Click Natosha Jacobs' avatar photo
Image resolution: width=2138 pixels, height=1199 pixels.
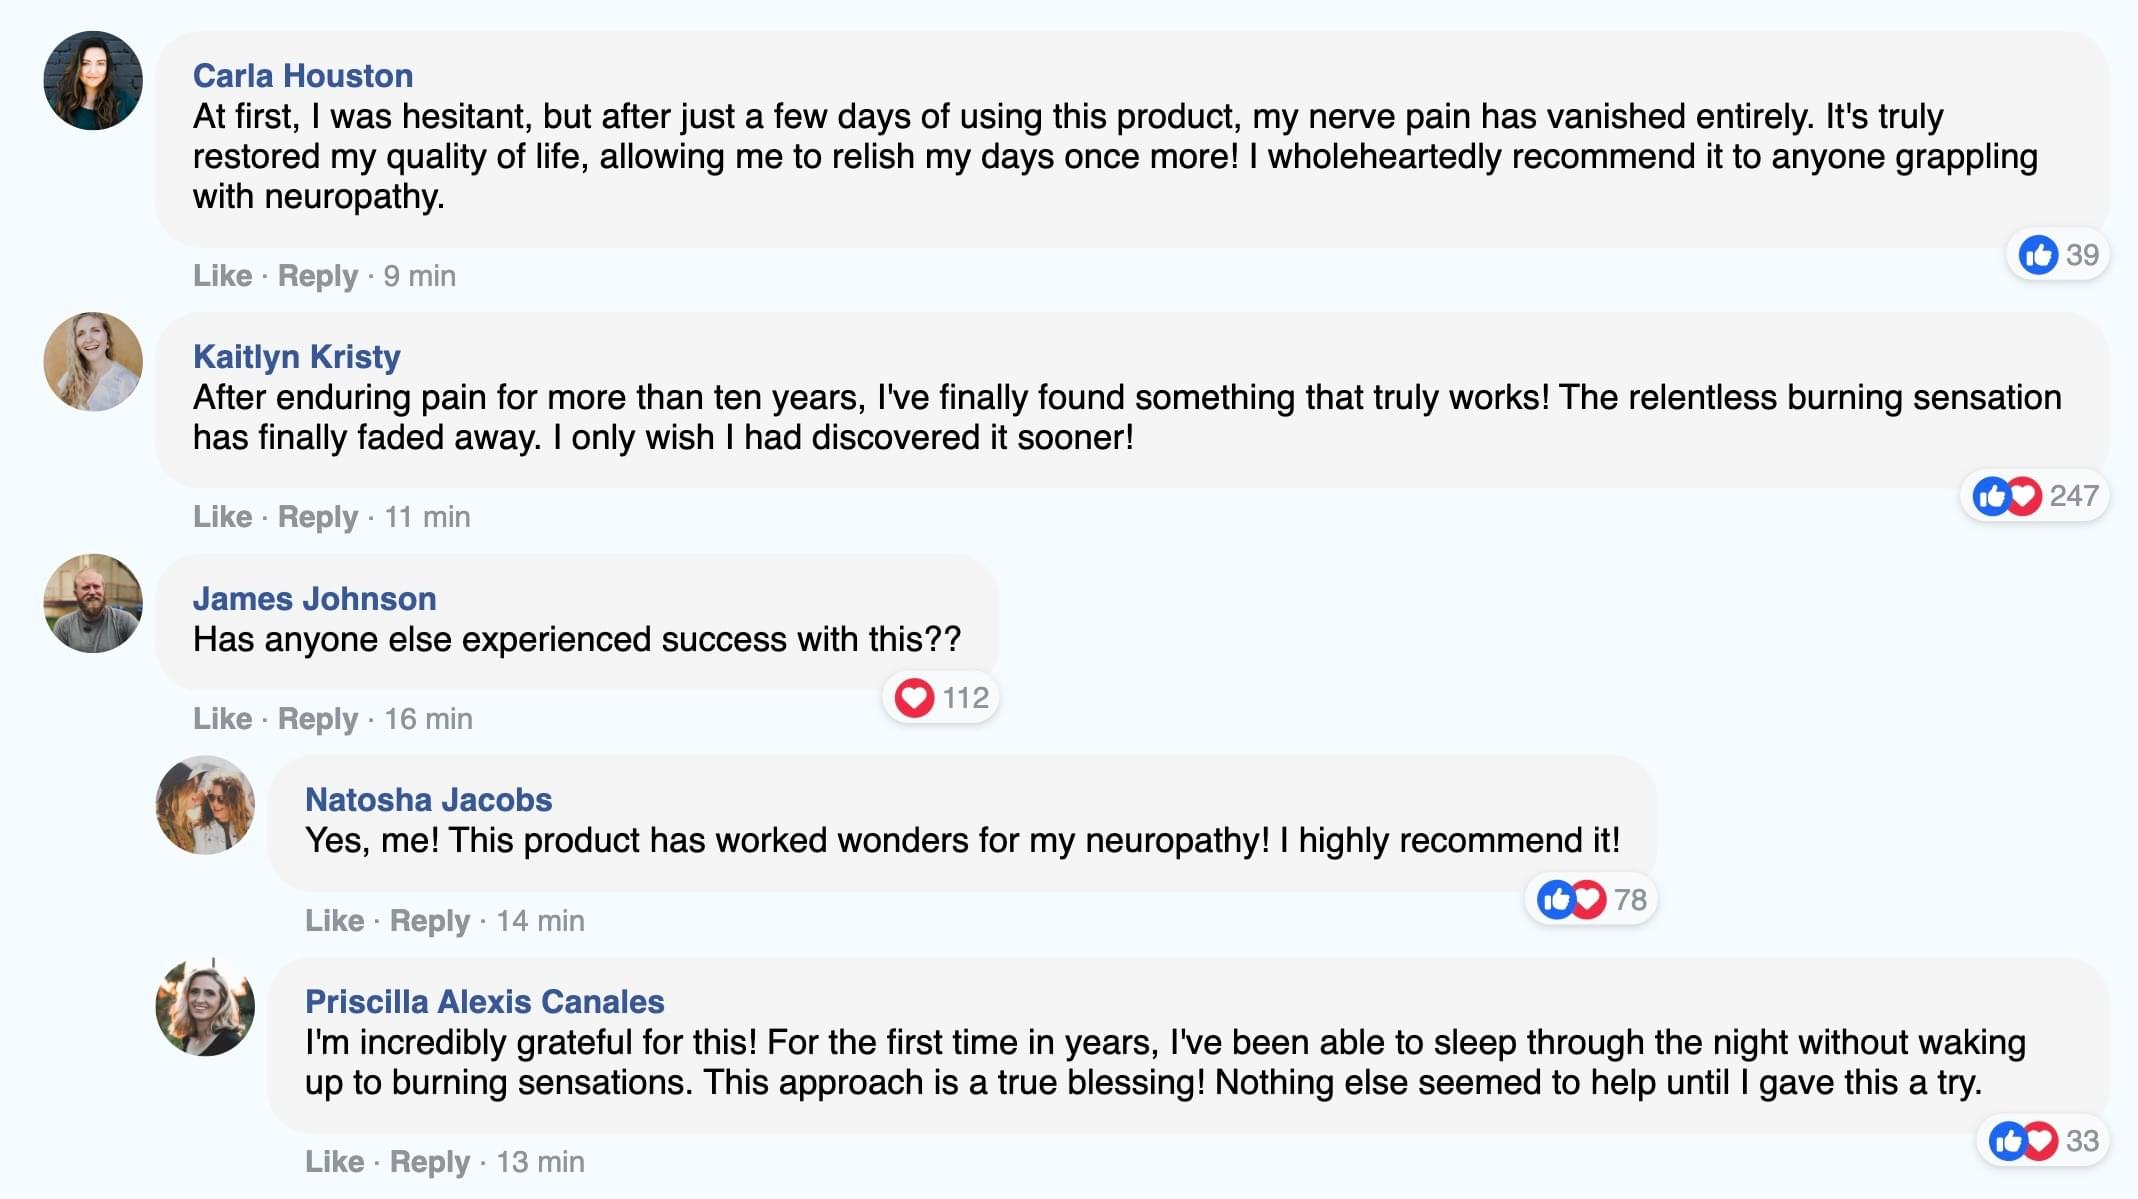205,805
